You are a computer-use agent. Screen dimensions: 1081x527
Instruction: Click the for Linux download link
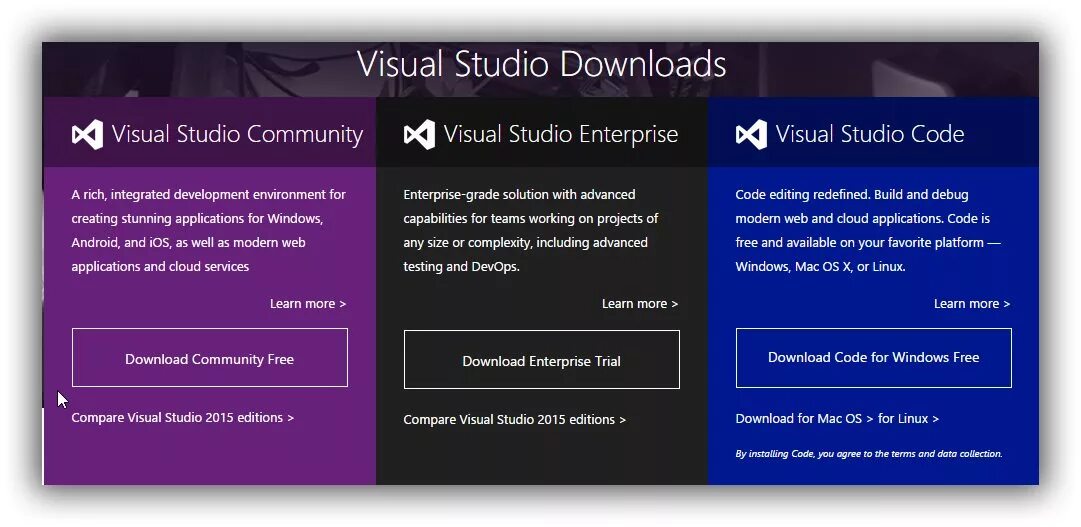click(x=908, y=419)
